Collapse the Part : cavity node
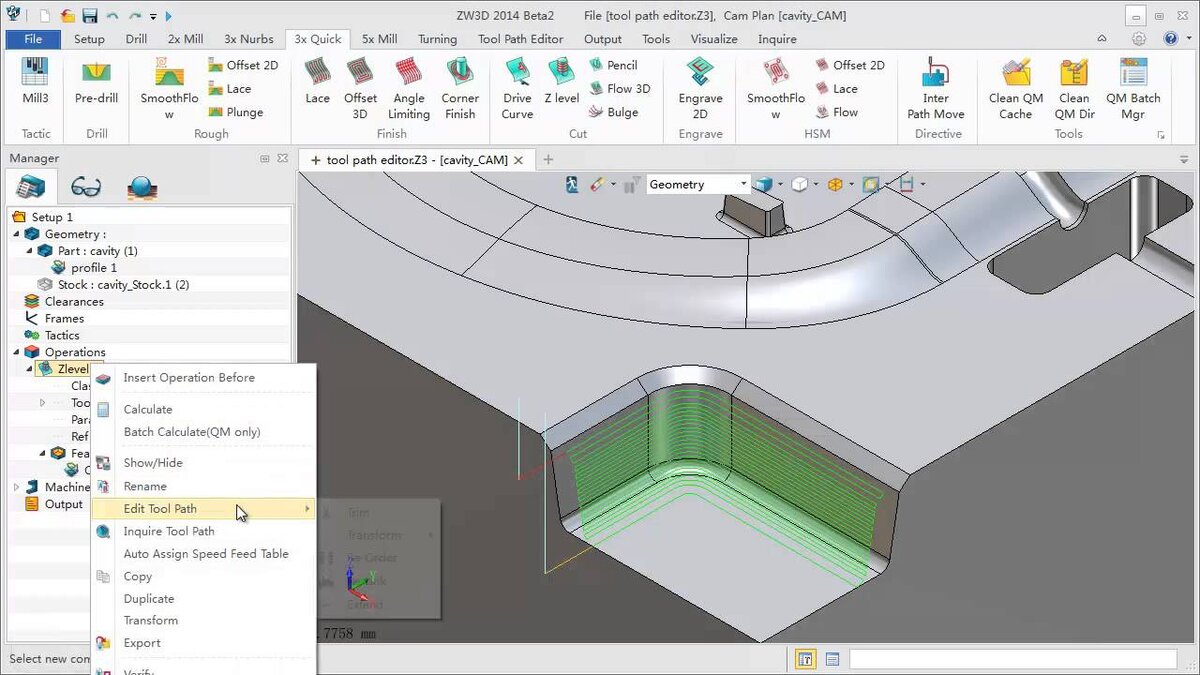This screenshot has height=675, width=1200. coord(30,251)
